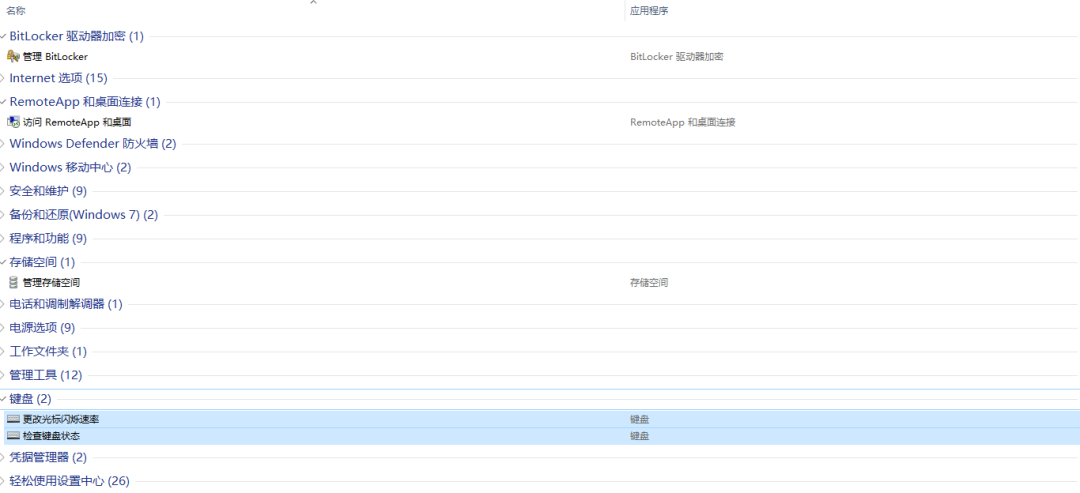The height and width of the screenshot is (493, 1080).
Task: Click the 工作文件夹 (1) group title
Action: click(x=48, y=352)
